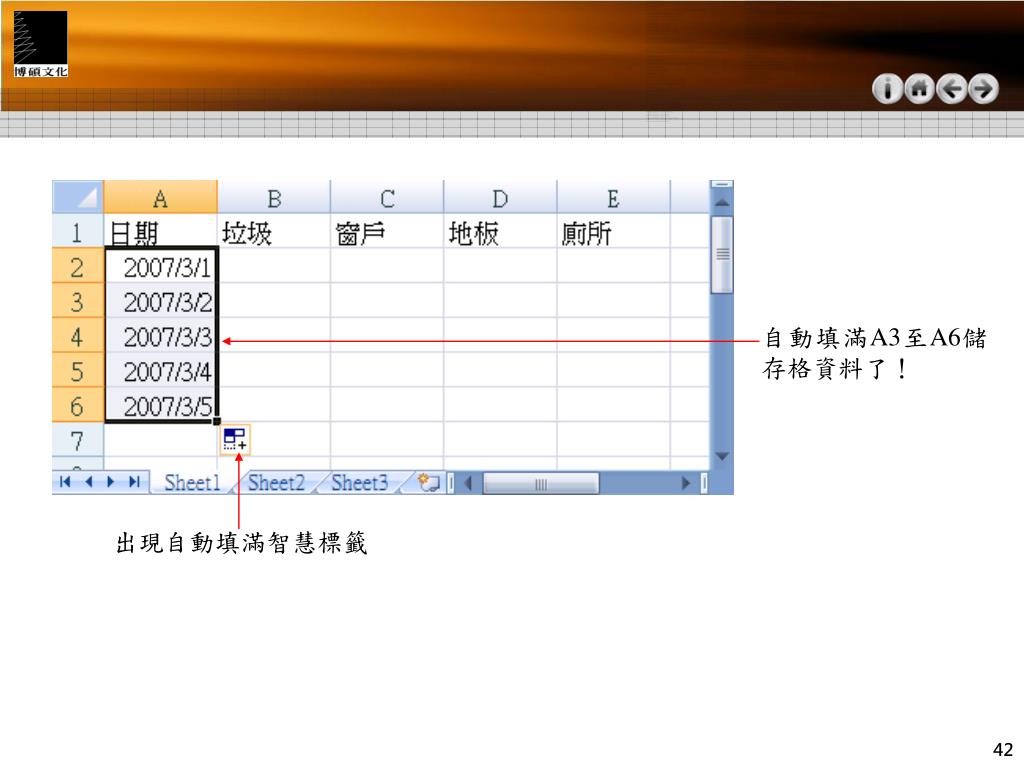
Task: Click the tab bar split handle
Action: tap(451, 483)
